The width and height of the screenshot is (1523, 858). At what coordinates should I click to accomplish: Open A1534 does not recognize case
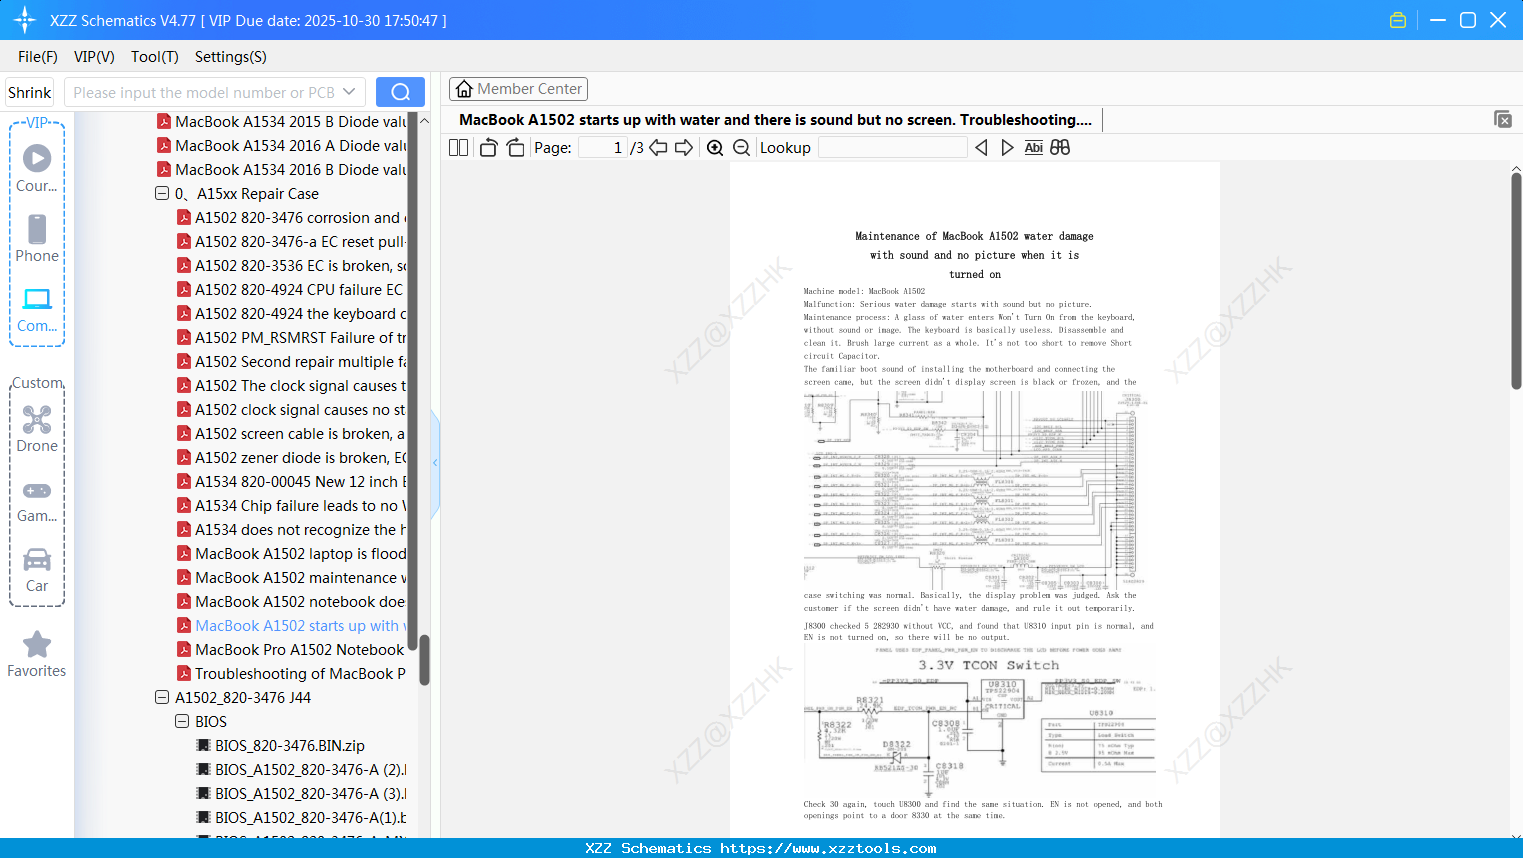tap(290, 529)
